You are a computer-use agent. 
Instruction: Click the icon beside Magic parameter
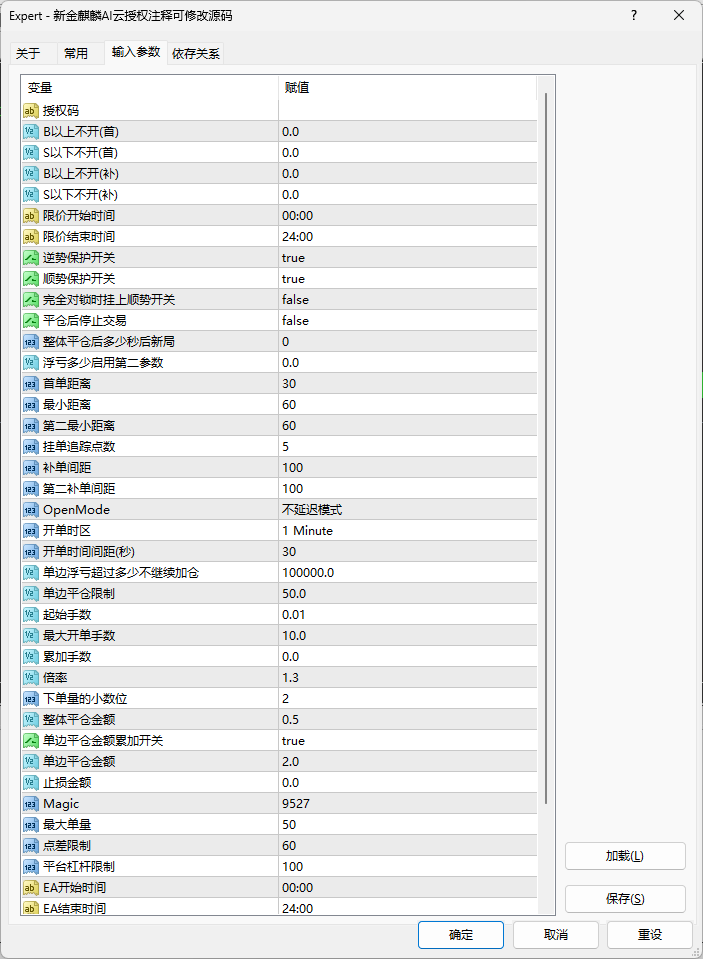click(30, 803)
